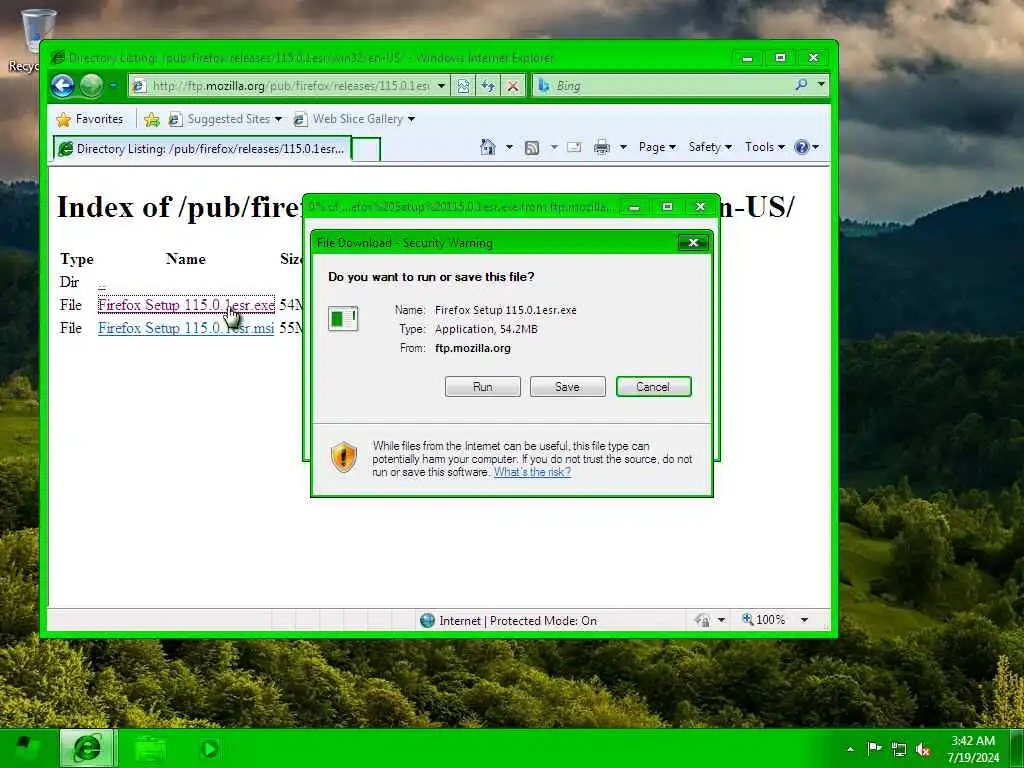This screenshot has width=1024, height=768.
Task: Click the Read Mail icon
Action: 574,147
